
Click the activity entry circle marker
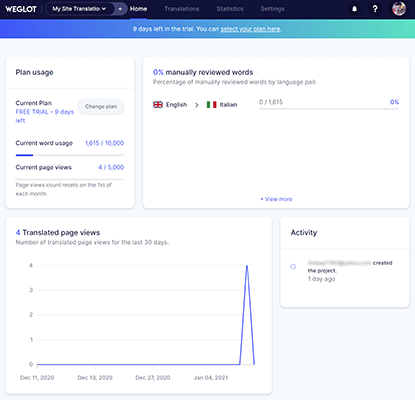point(293,266)
